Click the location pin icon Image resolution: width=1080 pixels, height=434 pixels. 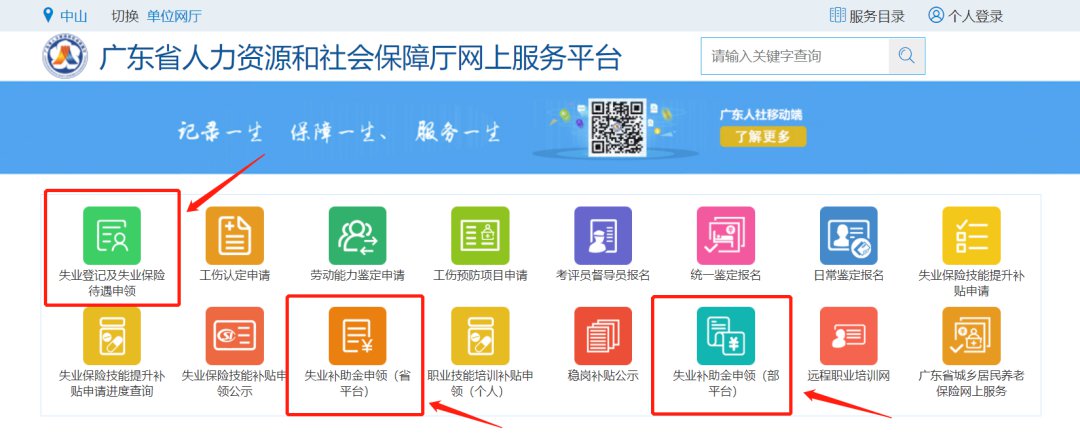pyautogui.click(x=48, y=15)
